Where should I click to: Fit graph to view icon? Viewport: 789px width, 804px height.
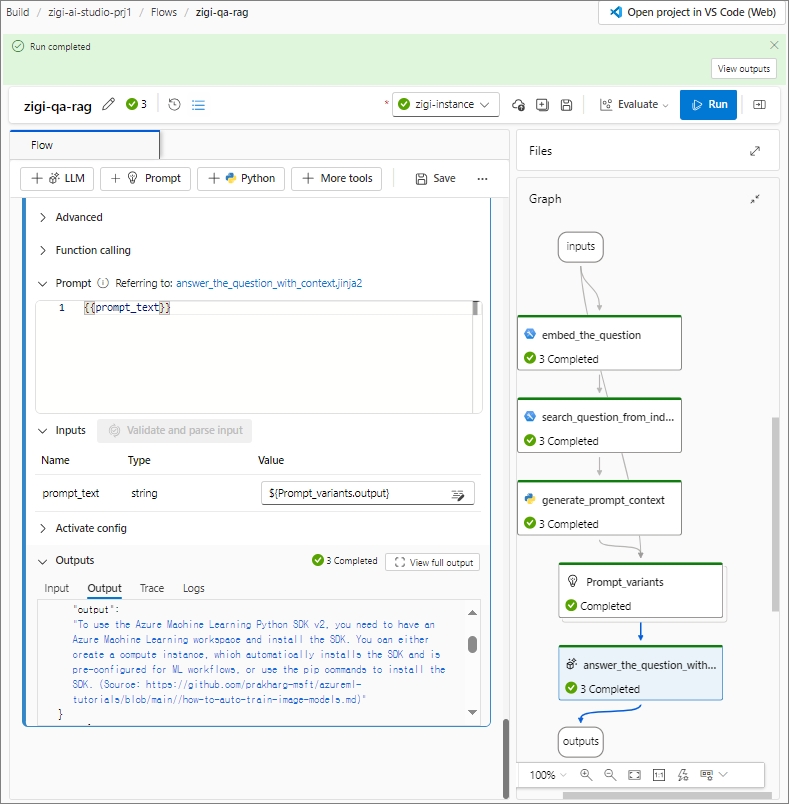coord(634,775)
